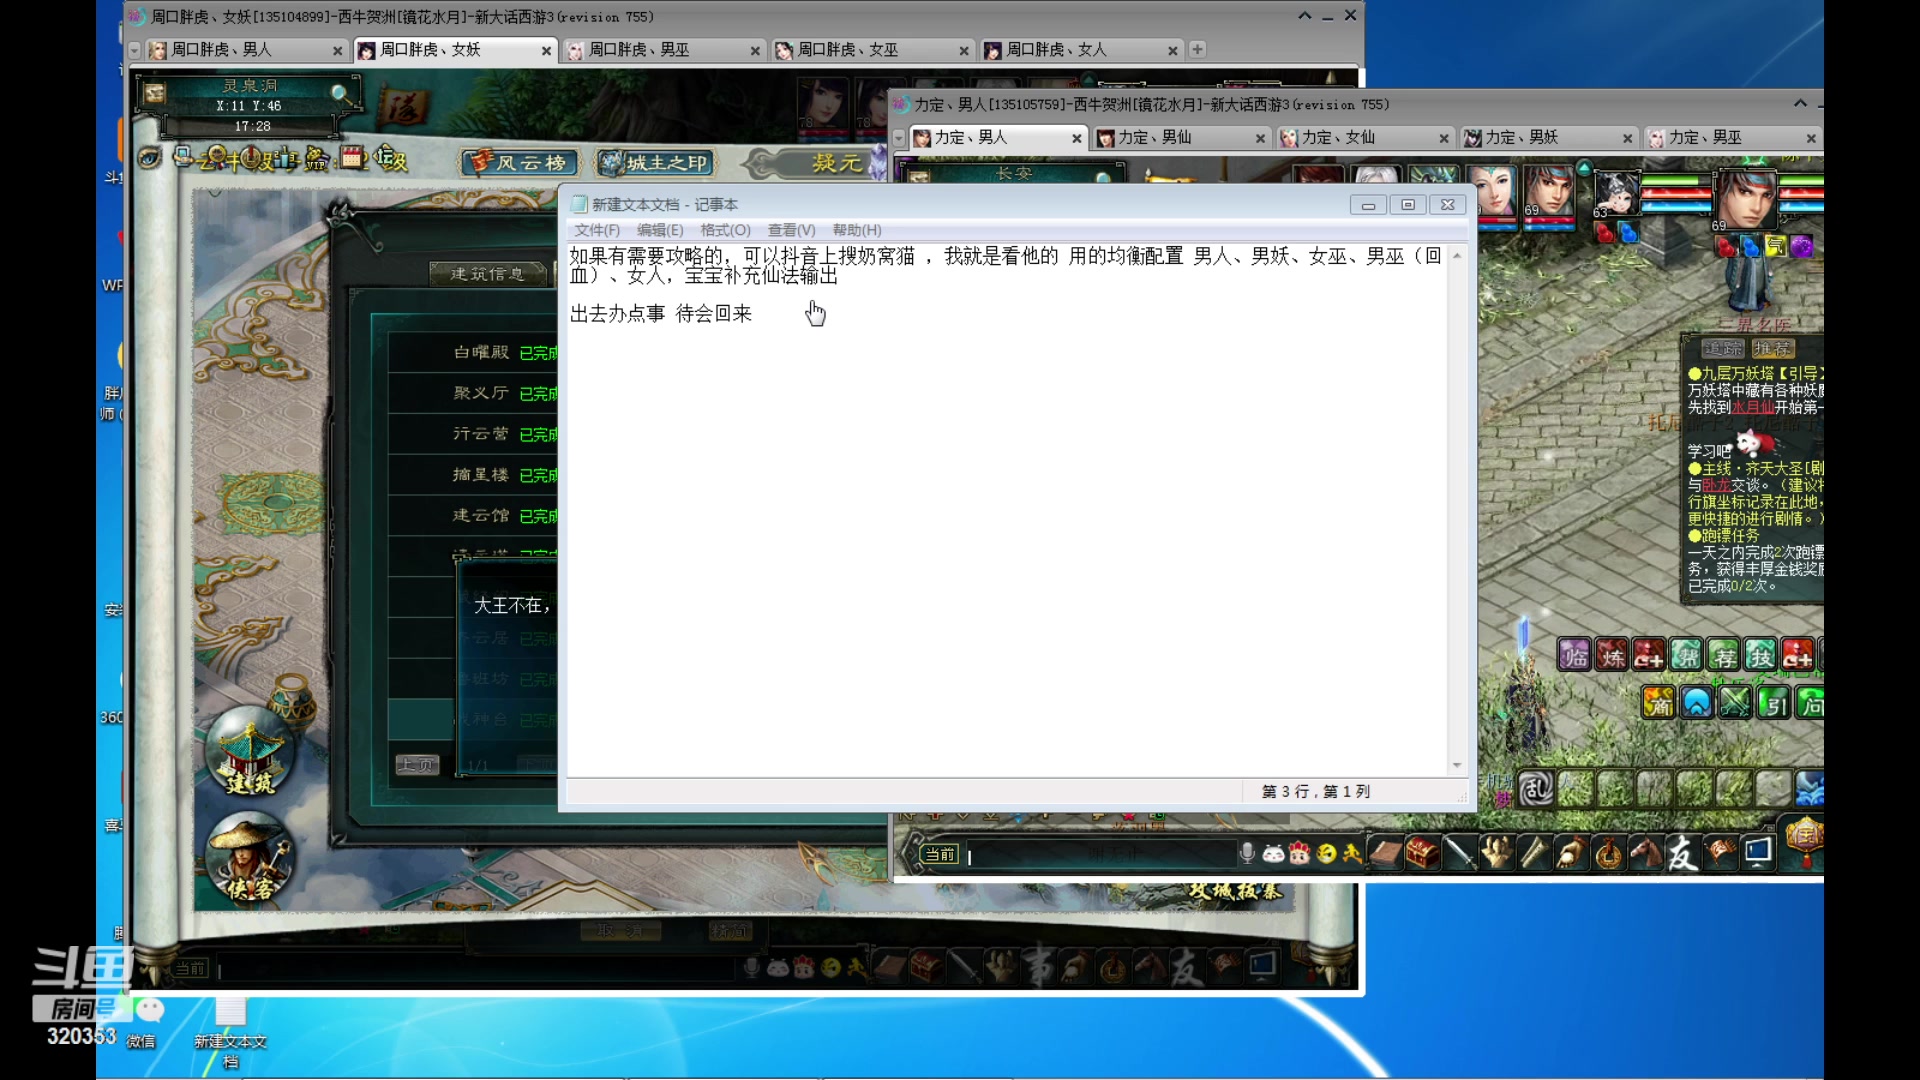The width and height of the screenshot is (1920, 1080).
Task: Click the sword icon in right game bottom bar
Action: coord(1460,853)
